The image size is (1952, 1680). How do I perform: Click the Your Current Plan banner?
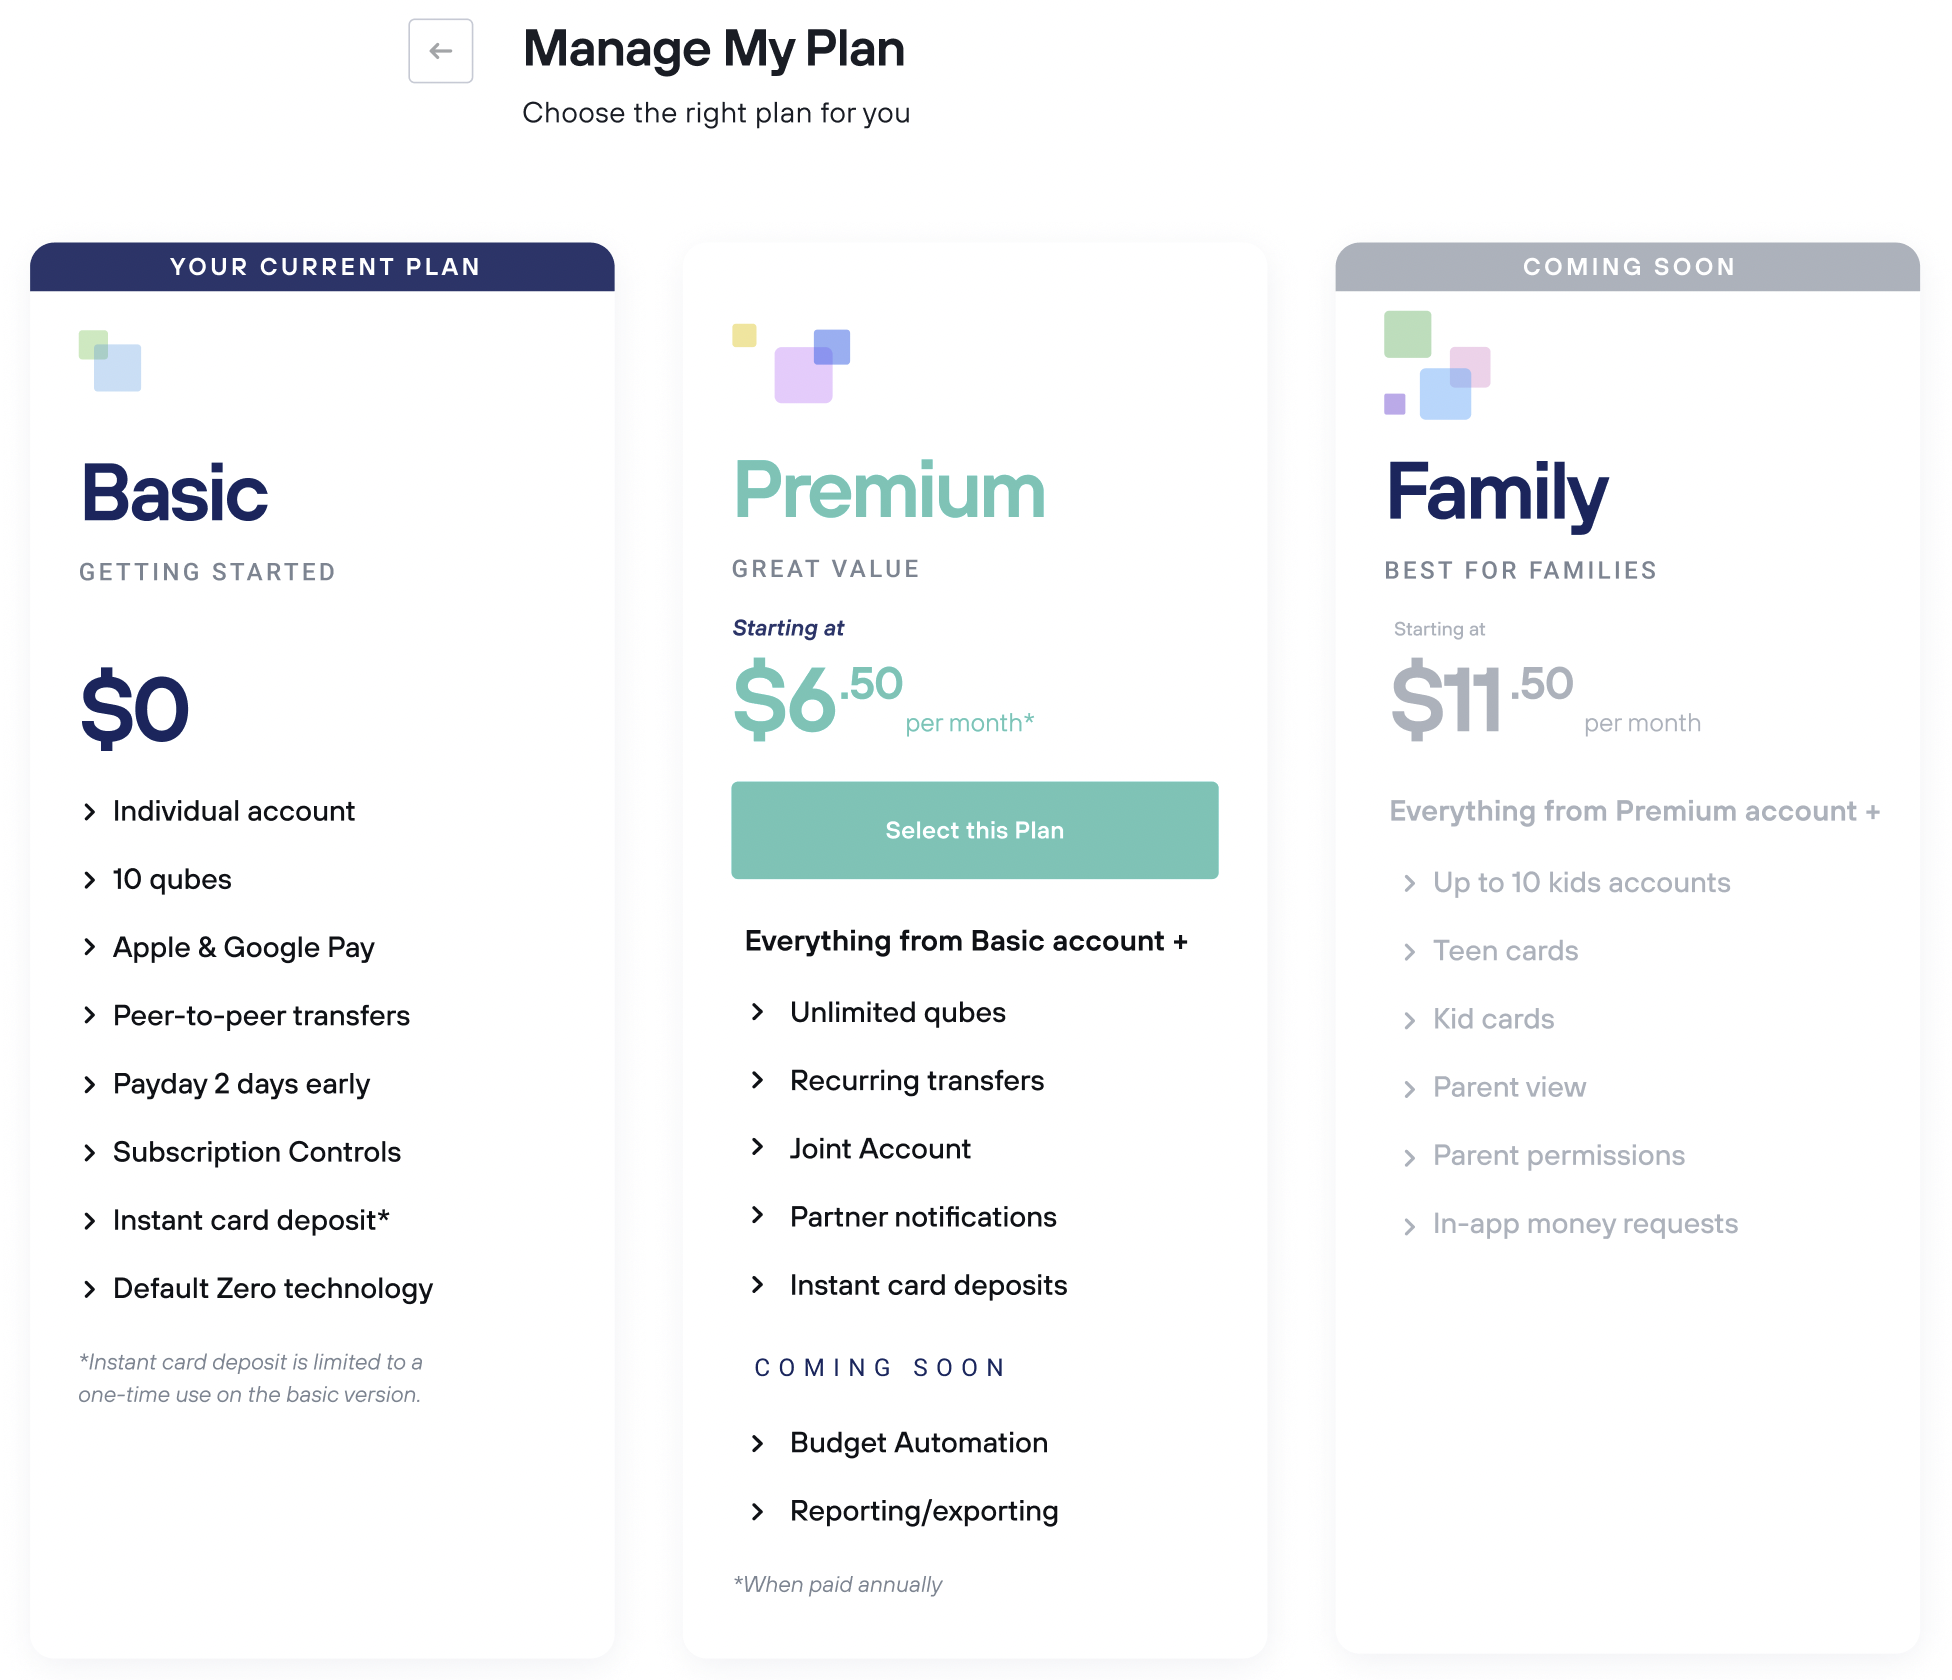(x=322, y=267)
